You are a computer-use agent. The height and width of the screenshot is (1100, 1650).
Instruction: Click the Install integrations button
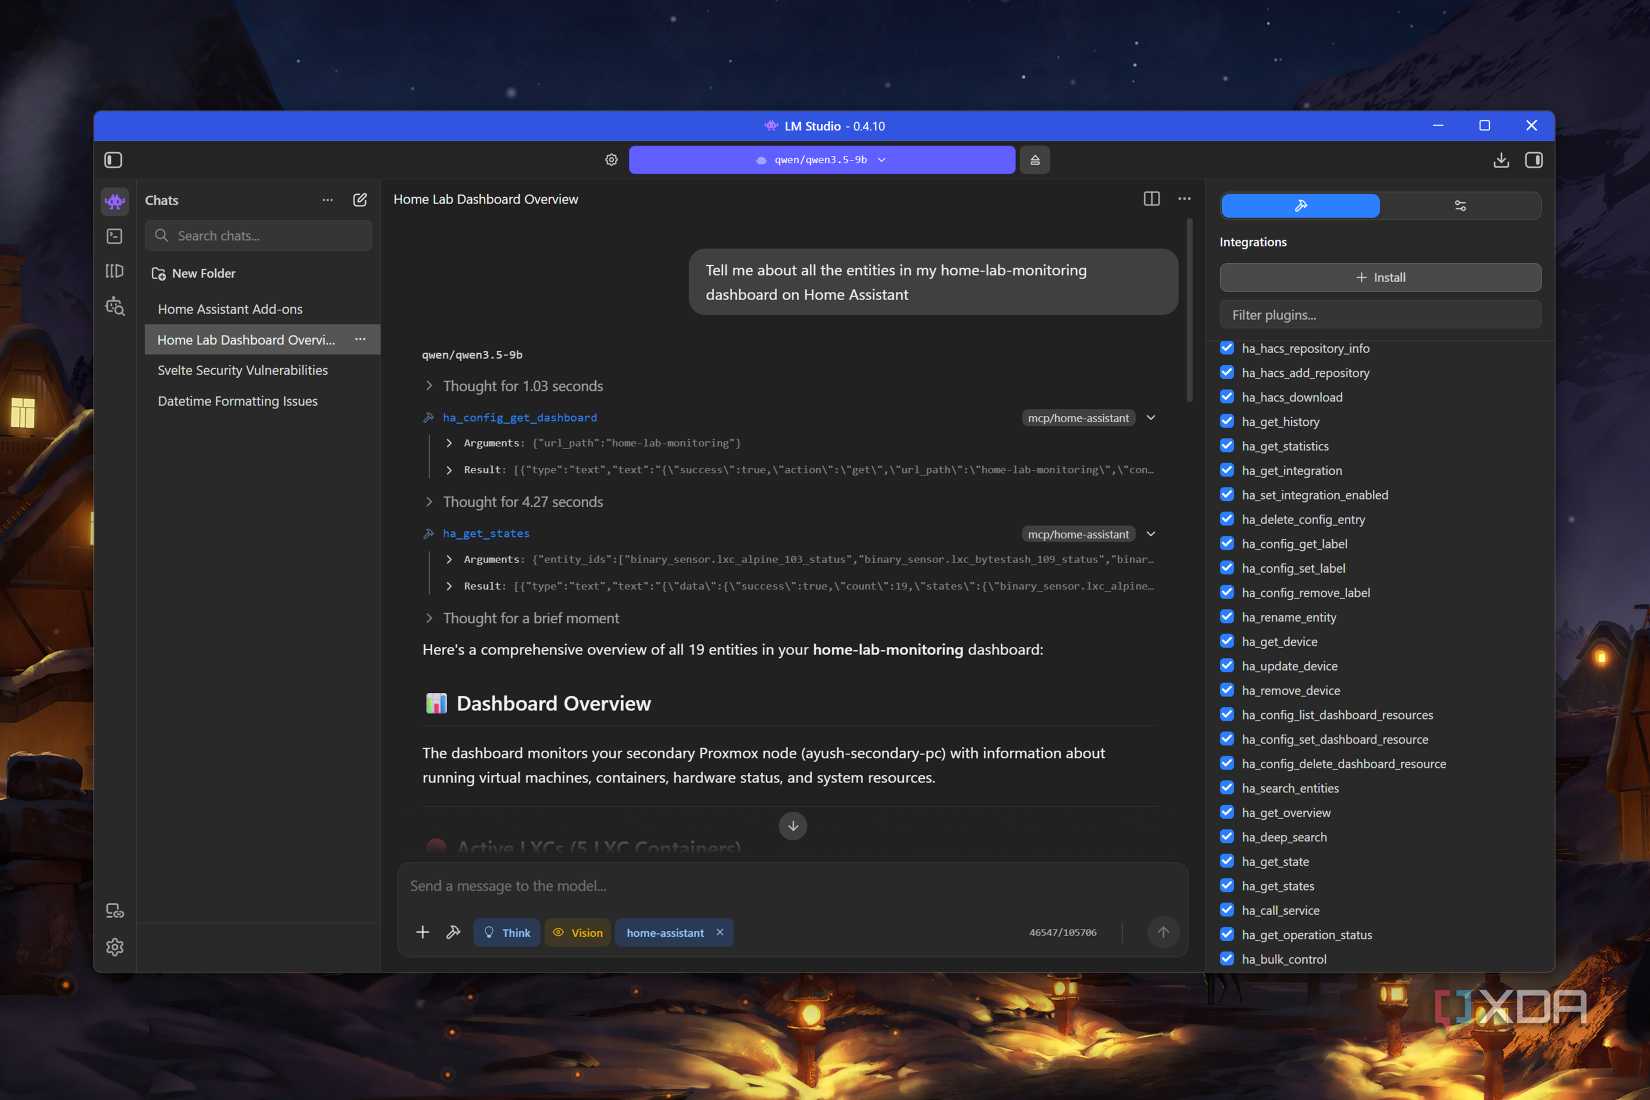1380,278
